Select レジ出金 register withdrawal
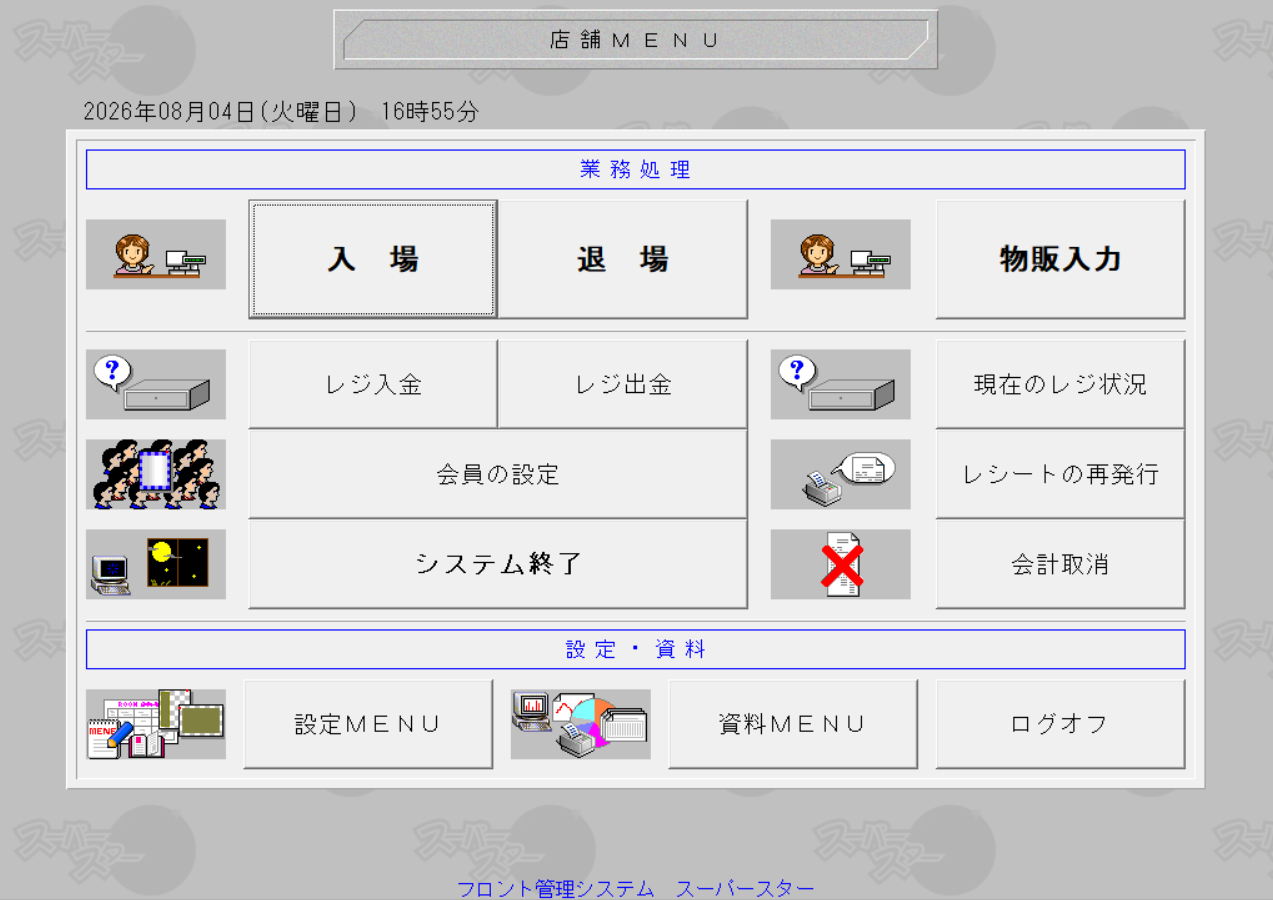The height and width of the screenshot is (900, 1273). (x=623, y=384)
